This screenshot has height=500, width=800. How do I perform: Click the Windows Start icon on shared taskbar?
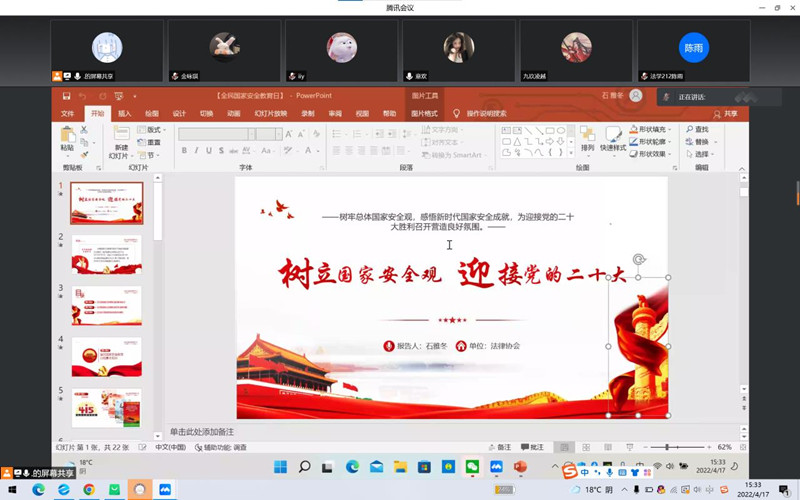(280, 467)
